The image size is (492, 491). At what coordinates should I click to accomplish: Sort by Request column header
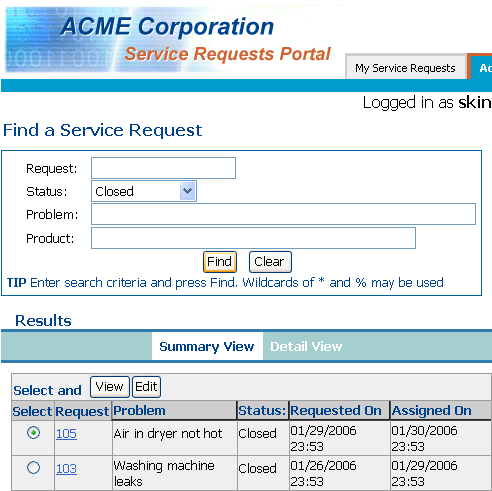[x=82, y=411]
